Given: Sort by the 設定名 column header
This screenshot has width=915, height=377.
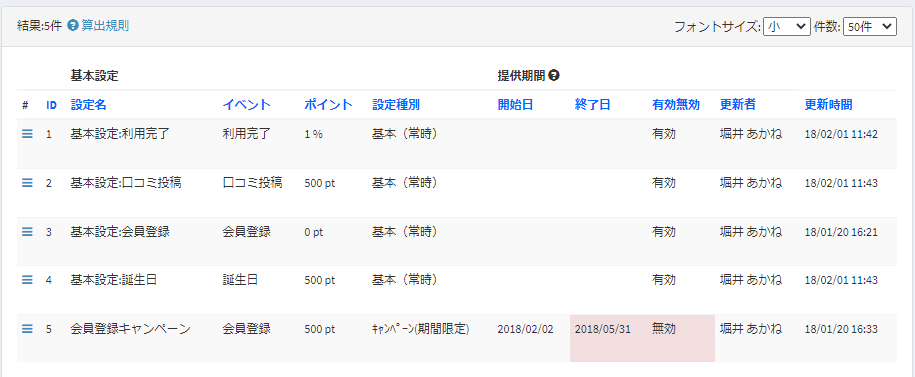Looking at the screenshot, I should pos(89,105).
